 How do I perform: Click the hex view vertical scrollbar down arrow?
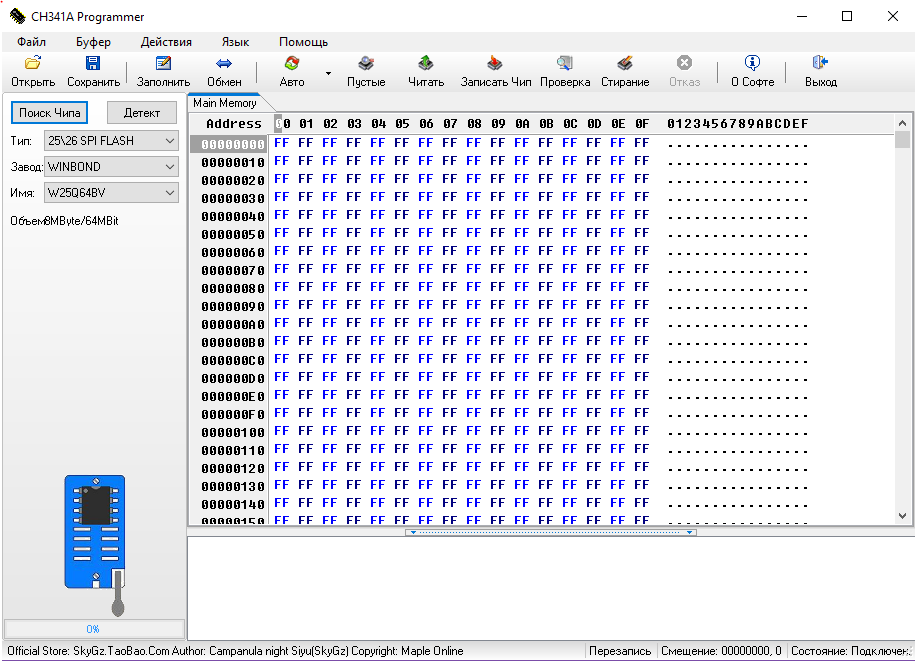click(902, 515)
